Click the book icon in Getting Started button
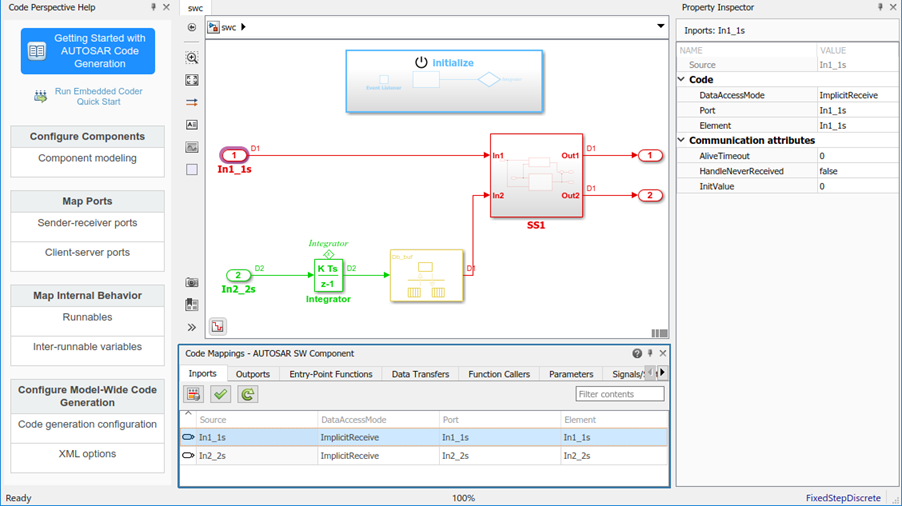 click(x=37, y=51)
